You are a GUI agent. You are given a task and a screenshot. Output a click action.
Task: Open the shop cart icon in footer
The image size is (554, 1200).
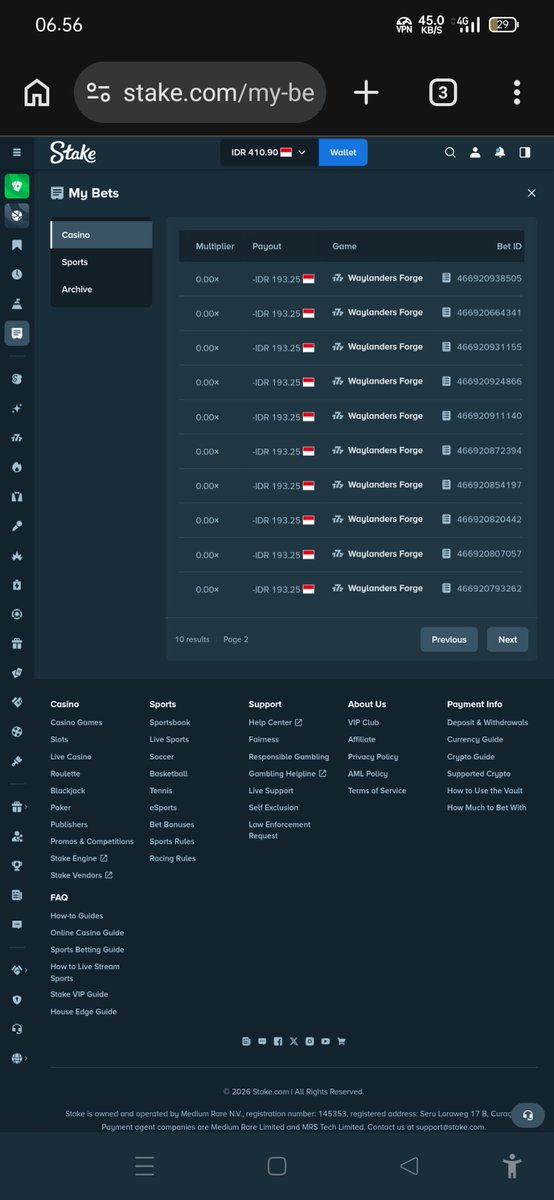pyautogui.click(x=341, y=1041)
